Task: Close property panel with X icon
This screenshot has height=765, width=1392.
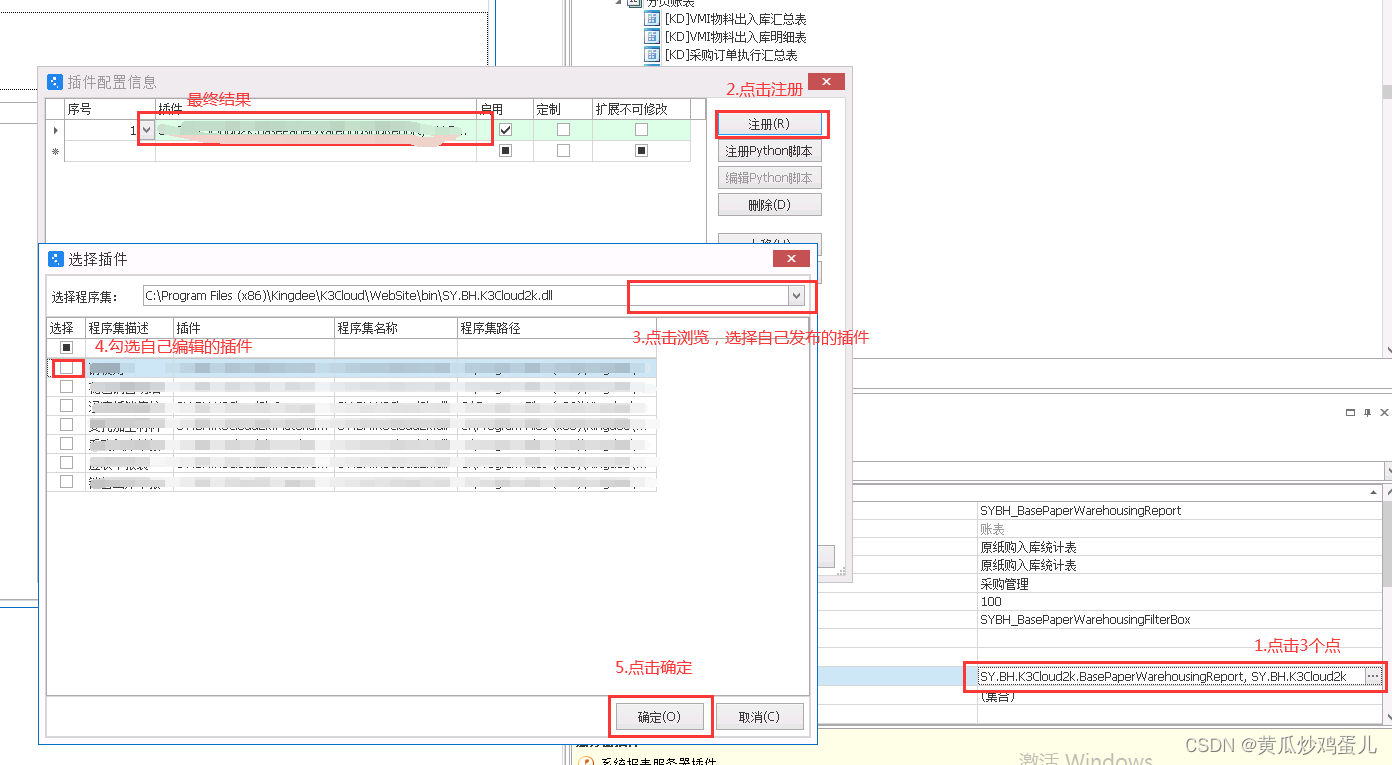Action: [x=1384, y=412]
